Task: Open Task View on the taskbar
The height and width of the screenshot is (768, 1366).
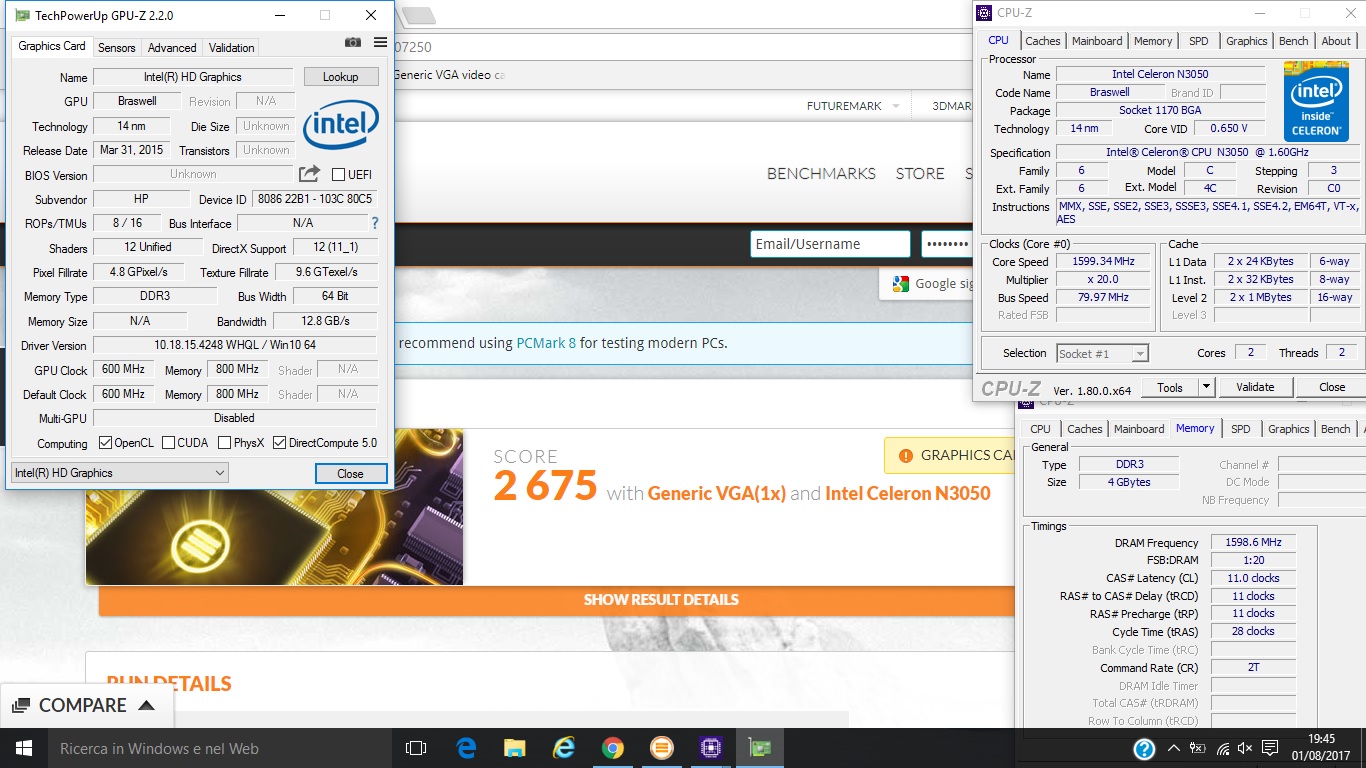Action: (x=416, y=748)
